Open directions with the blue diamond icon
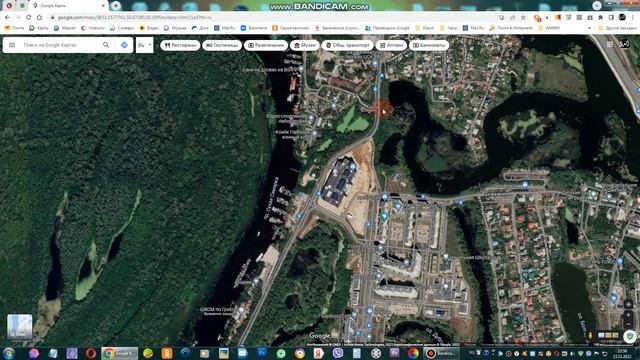This screenshot has height=360, width=640. (124, 45)
